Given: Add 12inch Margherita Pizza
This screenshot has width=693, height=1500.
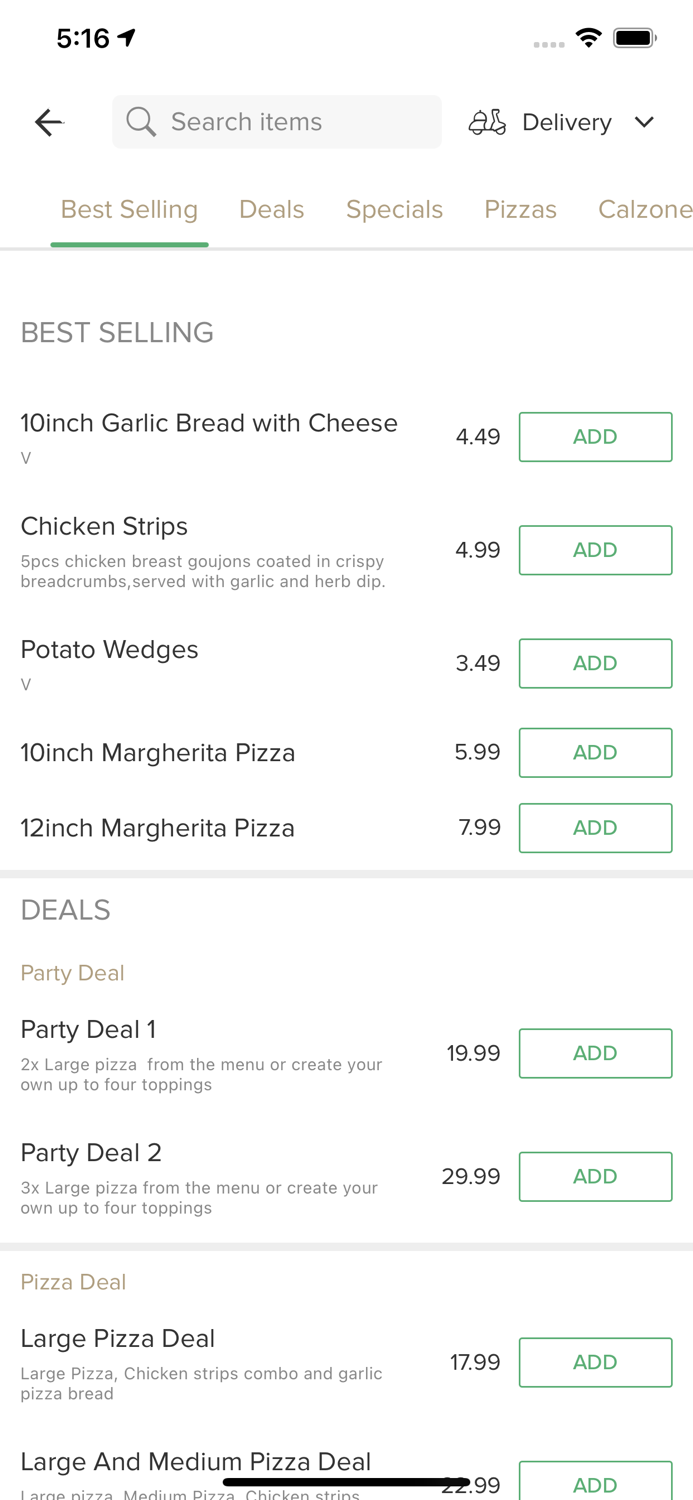Looking at the screenshot, I should [x=595, y=828].
